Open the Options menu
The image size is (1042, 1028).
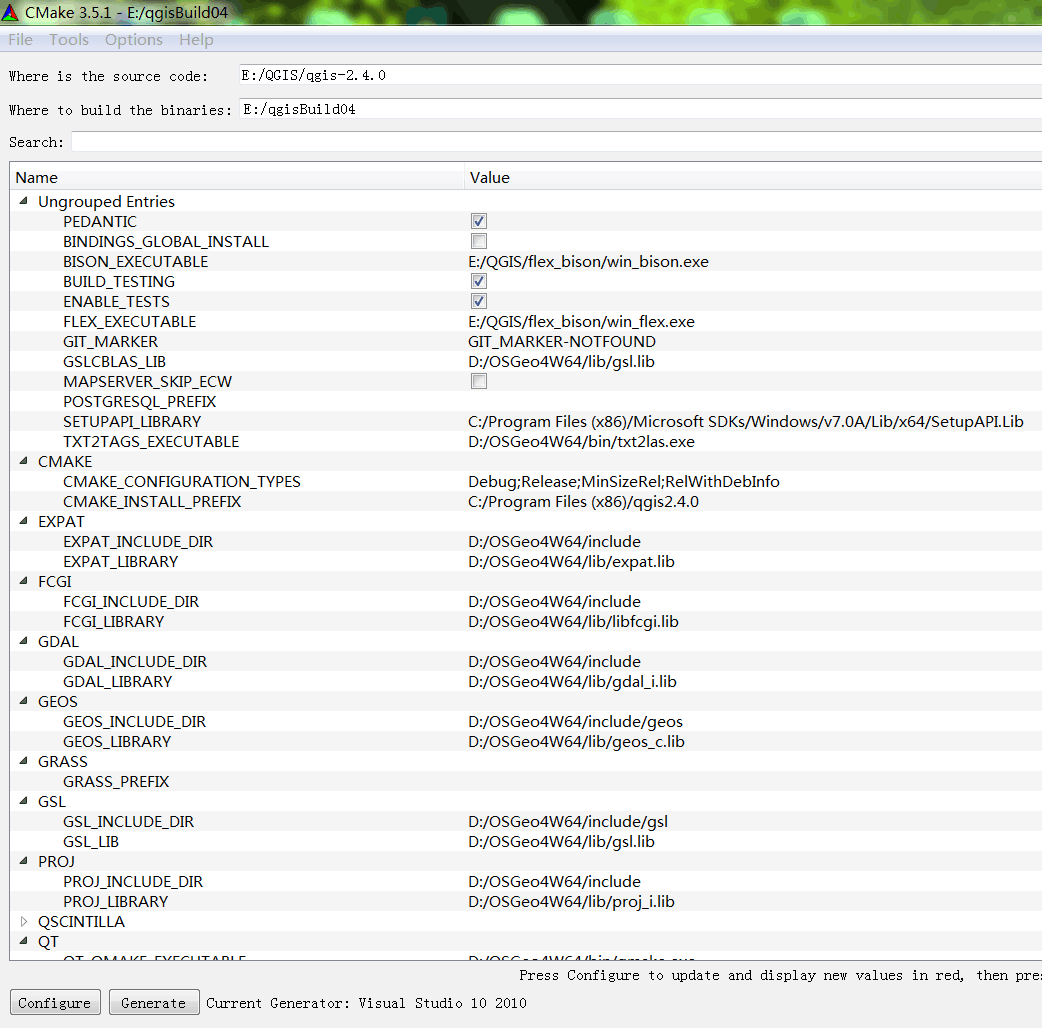tap(134, 40)
